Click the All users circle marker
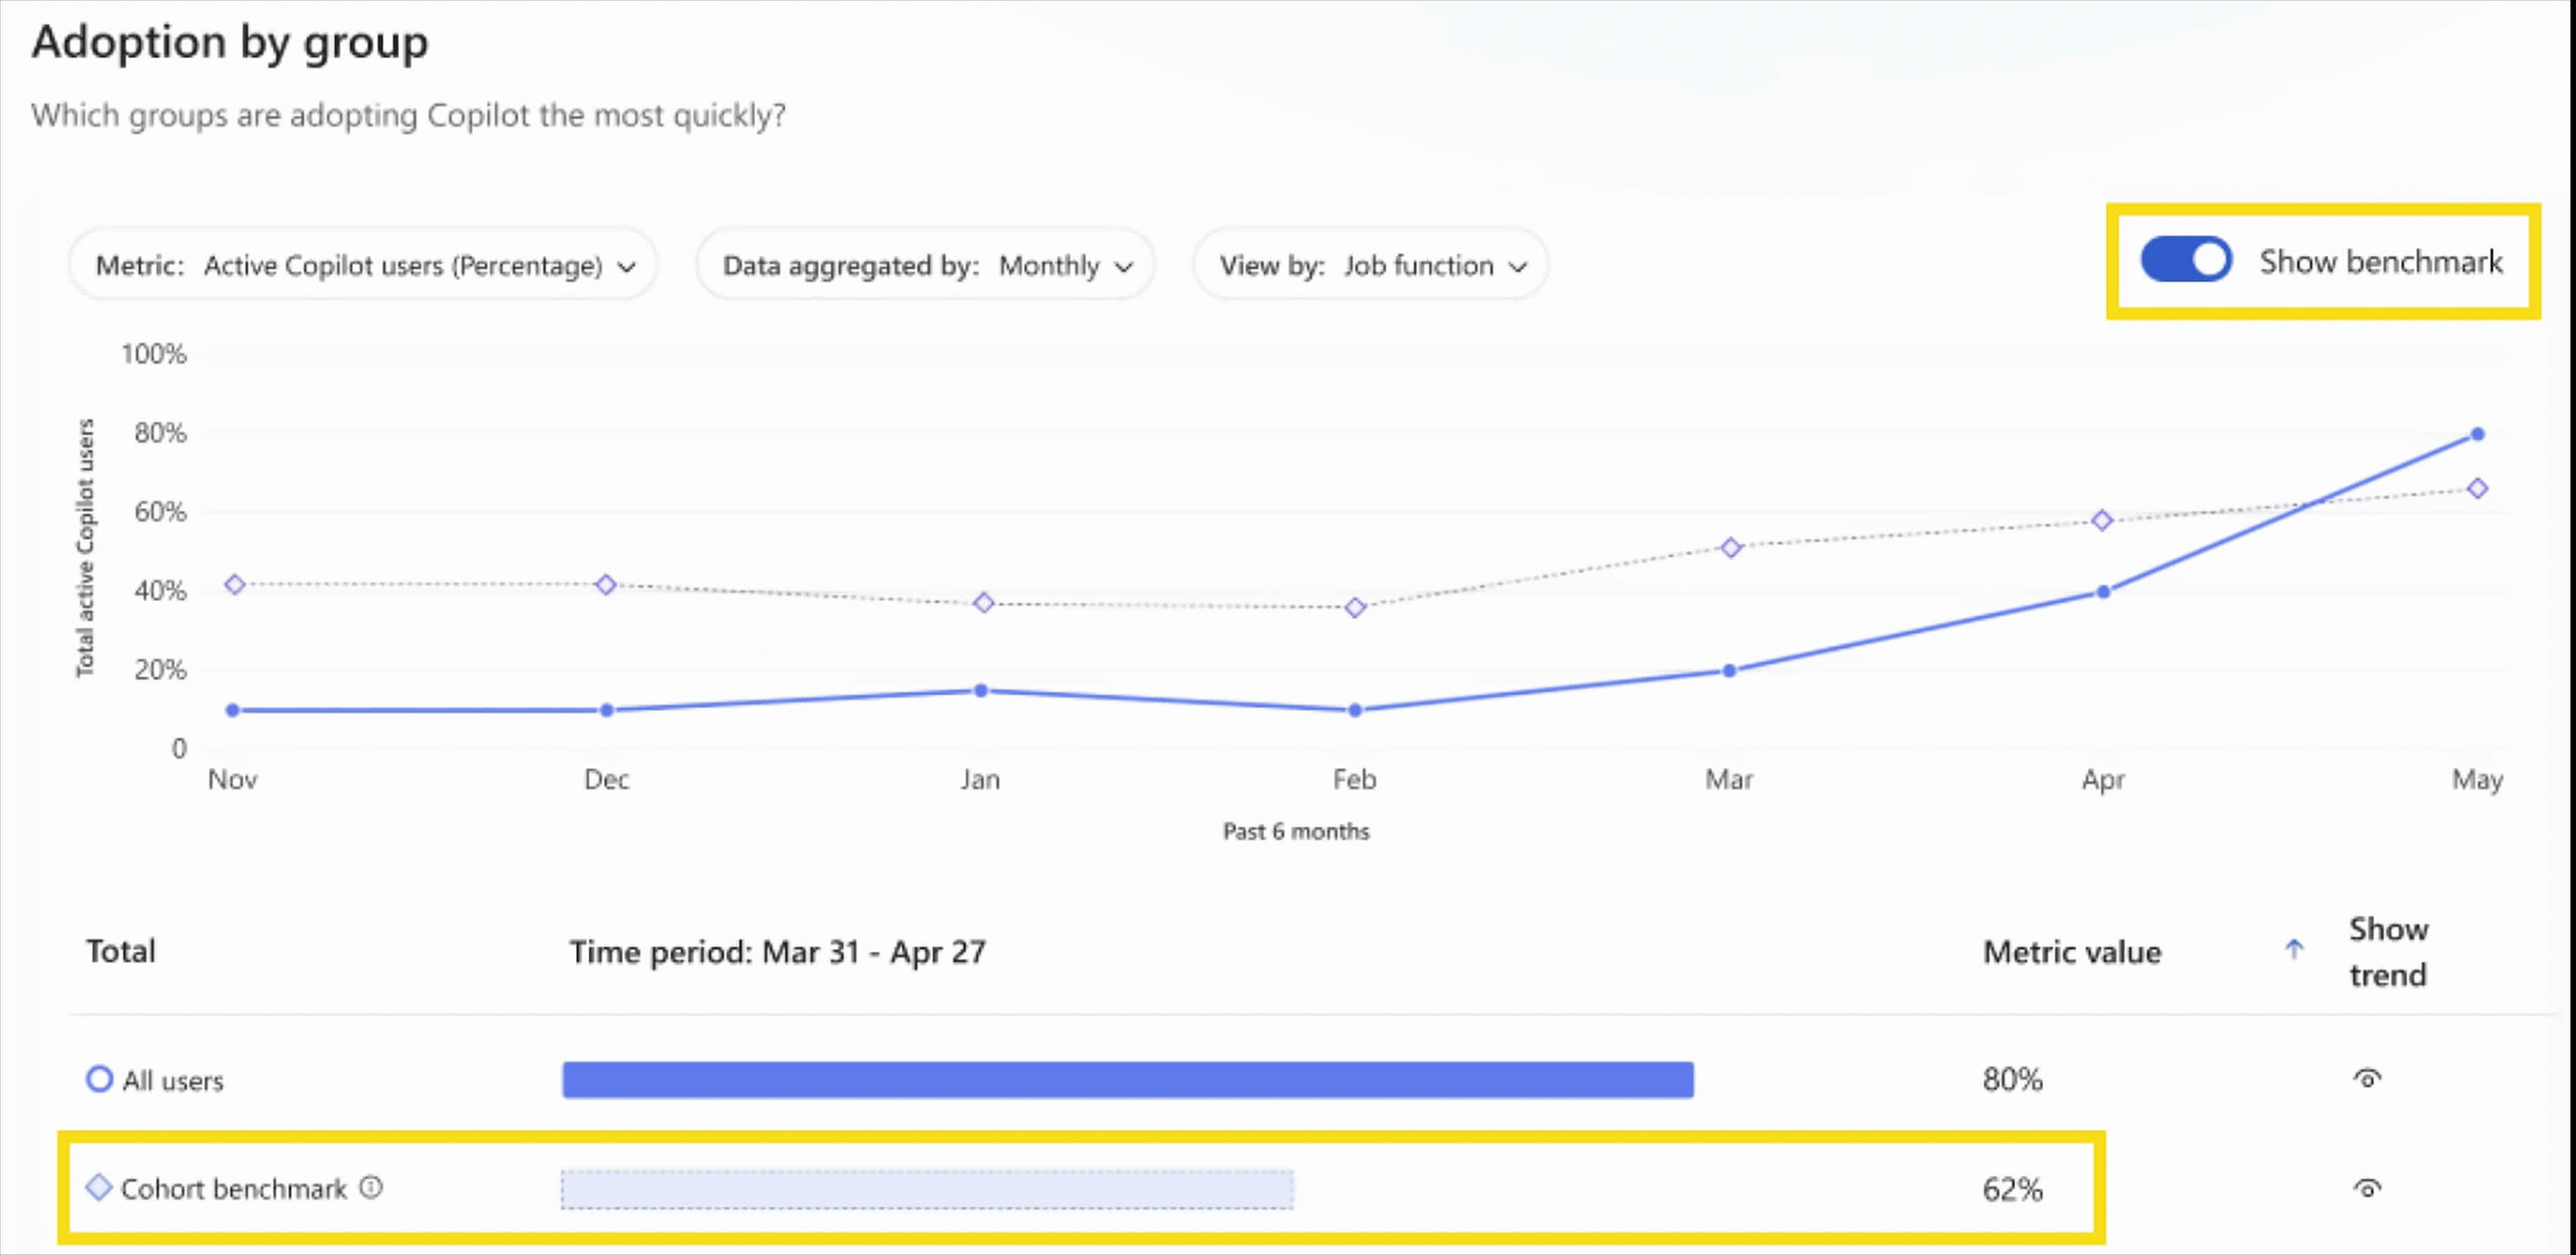The height and width of the screenshot is (1255, 2576). click(99, 1079)
